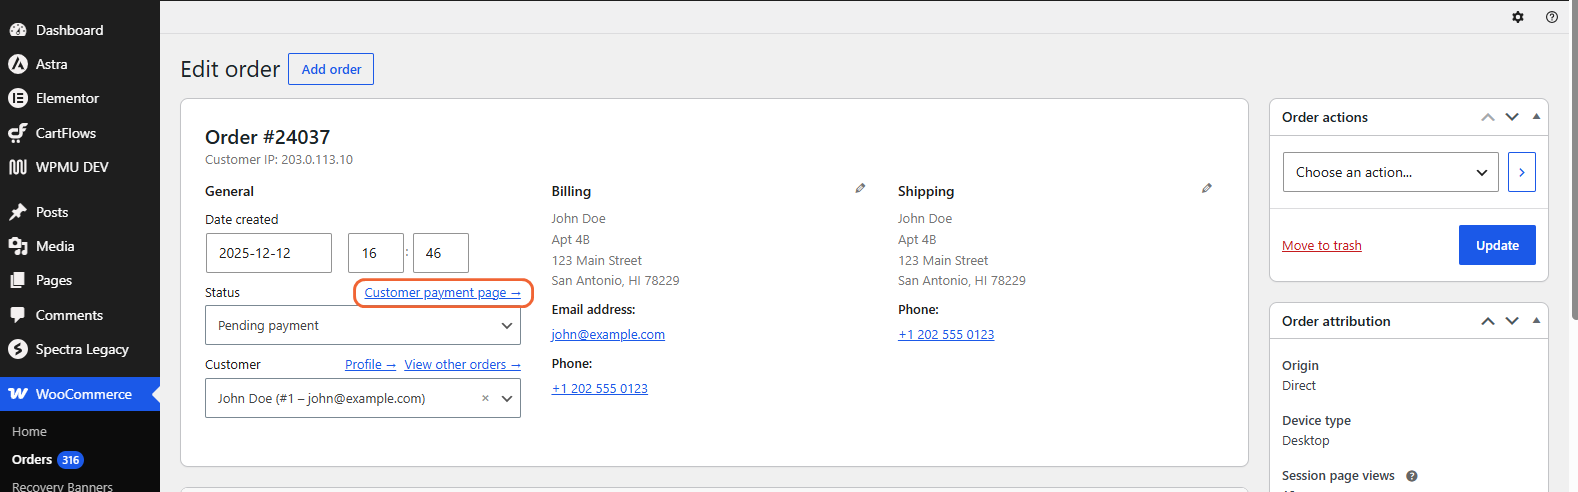Edit billing address with pencil icon
Image resolution: width=1578 pixels, height=492 pixels.
click(860, 188)
